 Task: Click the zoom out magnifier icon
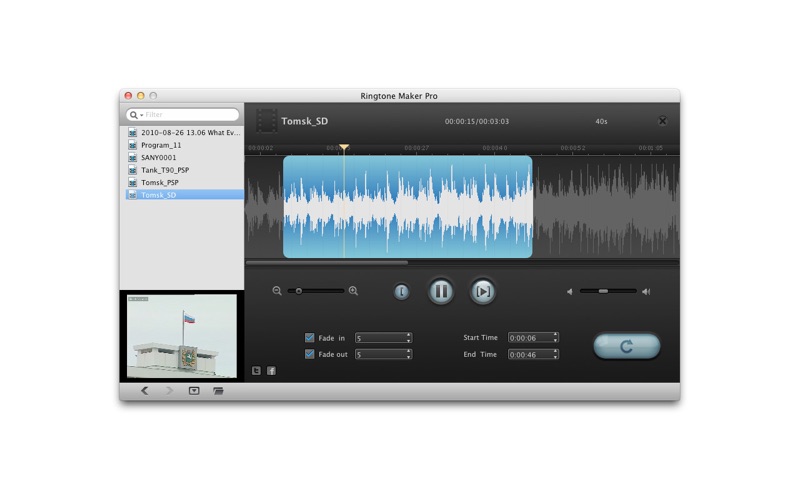(277, 291)
